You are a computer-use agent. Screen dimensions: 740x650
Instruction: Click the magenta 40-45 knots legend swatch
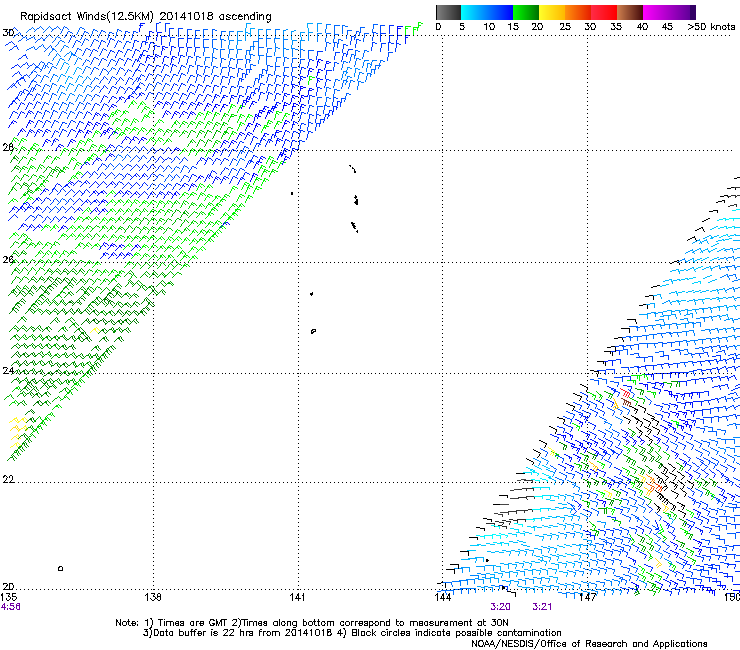pos(656,12)
